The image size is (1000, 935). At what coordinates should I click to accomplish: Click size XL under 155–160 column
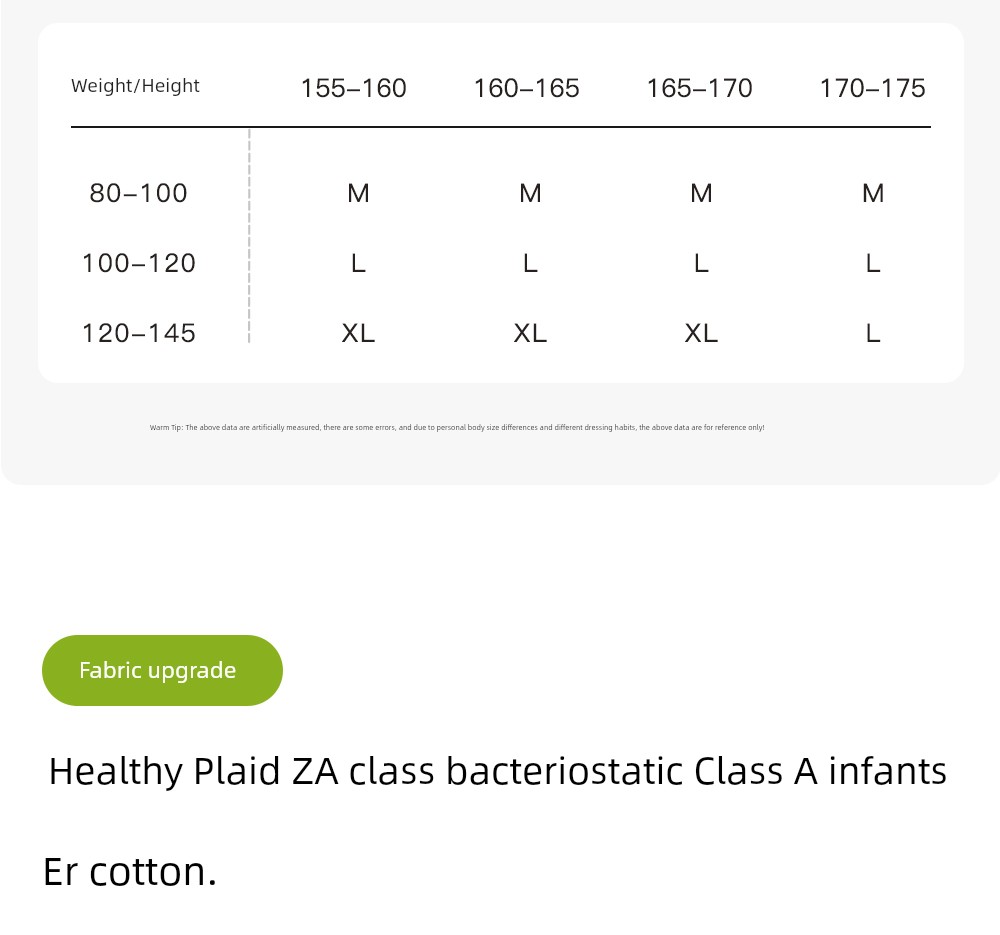[x=358, y=333]
